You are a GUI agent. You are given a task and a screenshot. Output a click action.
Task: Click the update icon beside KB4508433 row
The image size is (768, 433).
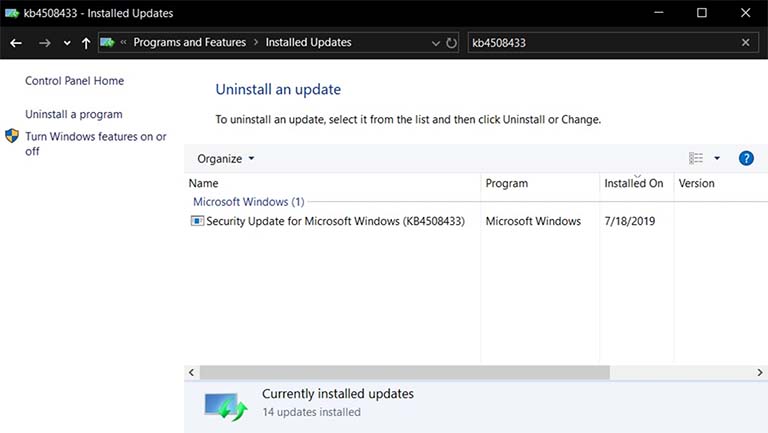point(197,221)
